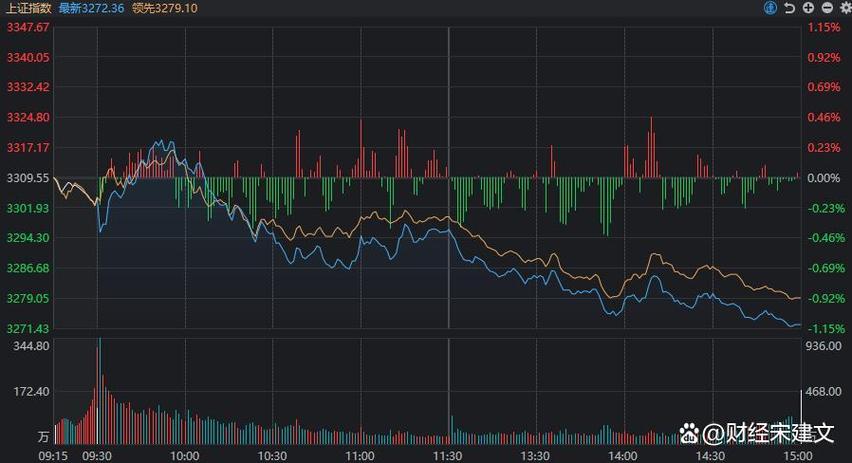Click the blue anchor icon in top toolbar
The height and width of the screenshot is (463, 852).
coord(771,8)
